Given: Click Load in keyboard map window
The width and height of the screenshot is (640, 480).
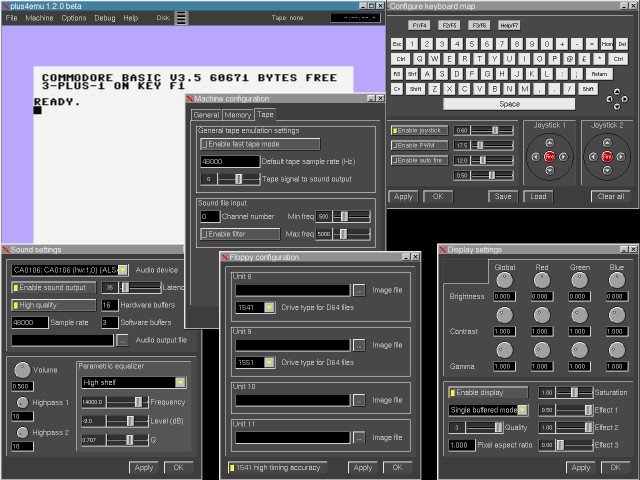Looking at the screenshot, I should [538, 197].
